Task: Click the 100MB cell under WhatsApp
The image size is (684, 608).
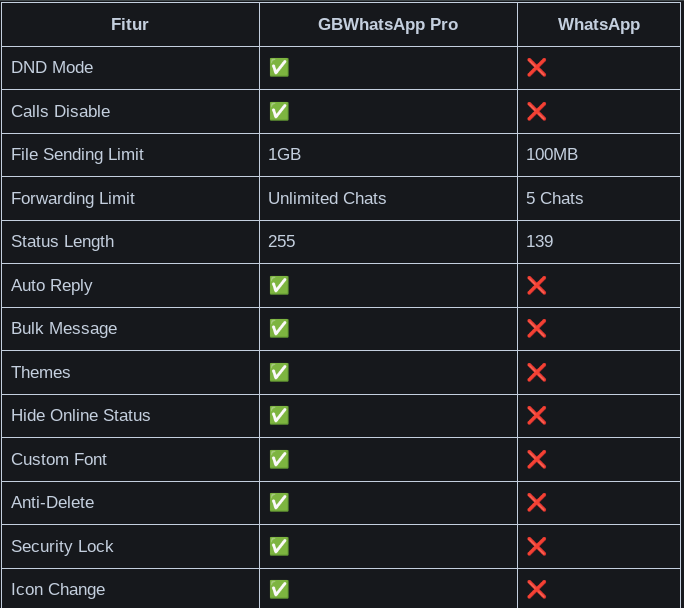Action: (552, 155)
